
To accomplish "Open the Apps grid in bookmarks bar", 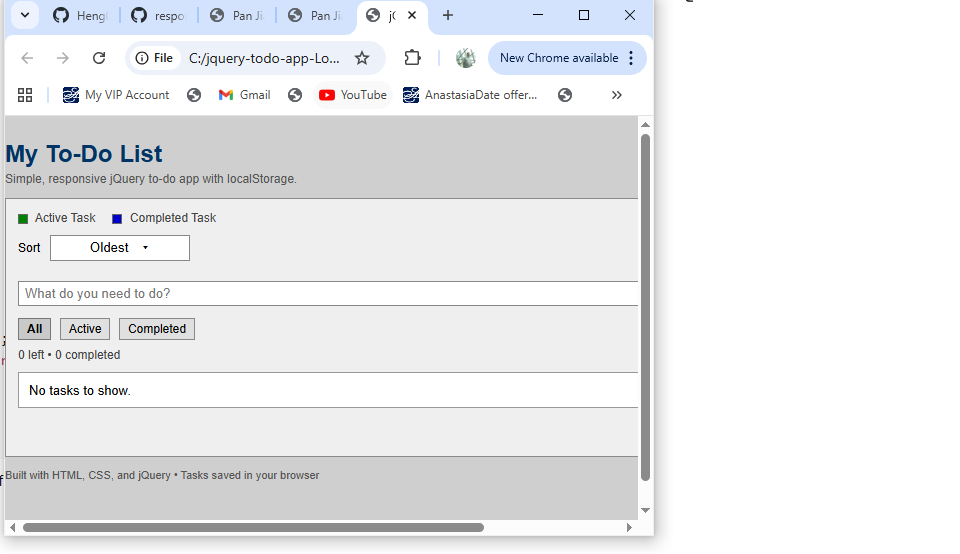I will click(x=24, y=95).
